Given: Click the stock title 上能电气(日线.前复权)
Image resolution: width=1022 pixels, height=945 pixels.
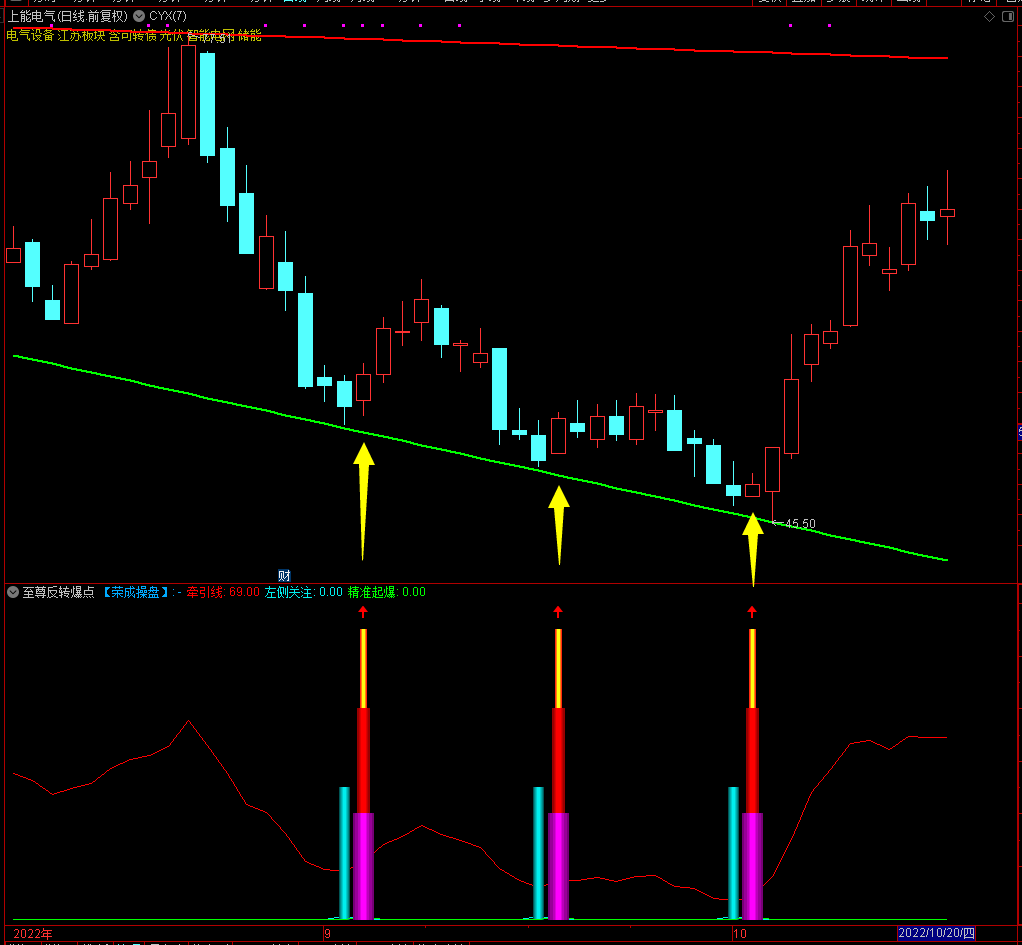Looking at the screenshot, I should tap(68, 16).
